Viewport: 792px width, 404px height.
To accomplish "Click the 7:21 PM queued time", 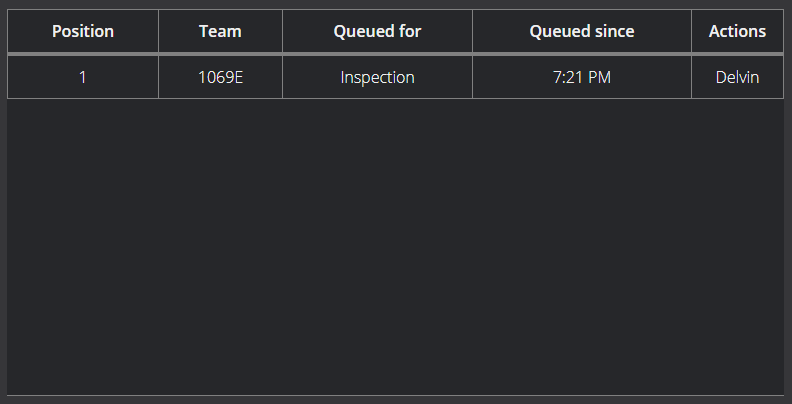I will [582, 77].
